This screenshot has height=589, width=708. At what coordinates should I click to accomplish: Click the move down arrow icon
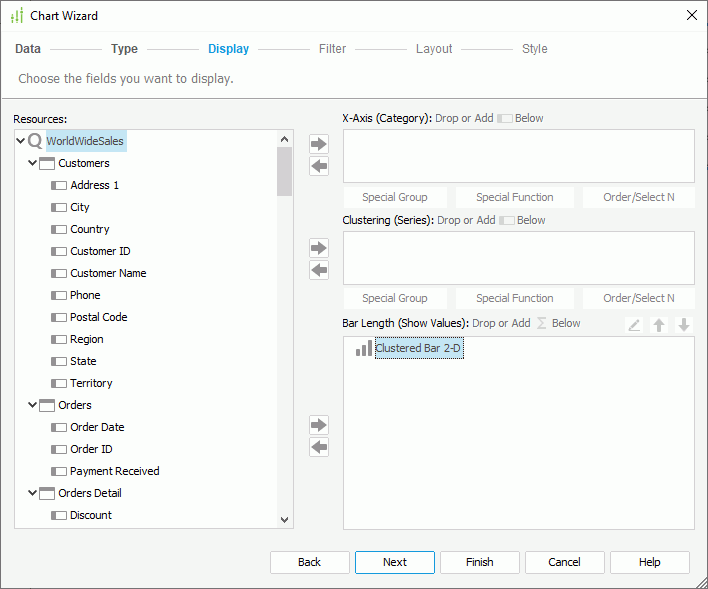(684, 325)
